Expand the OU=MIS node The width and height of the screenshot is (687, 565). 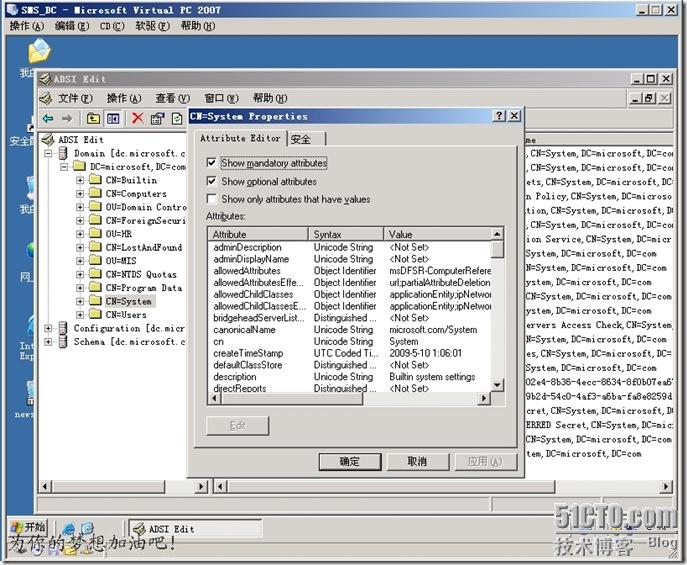pyautogui.click(x=80, y=261)
